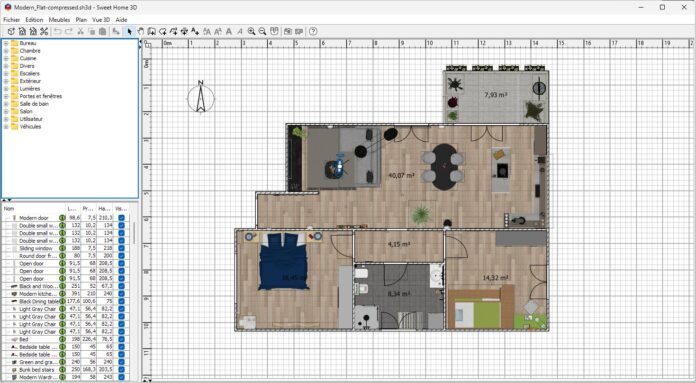
Task: Activate the Pan hand tool
Action: (141, 31)
